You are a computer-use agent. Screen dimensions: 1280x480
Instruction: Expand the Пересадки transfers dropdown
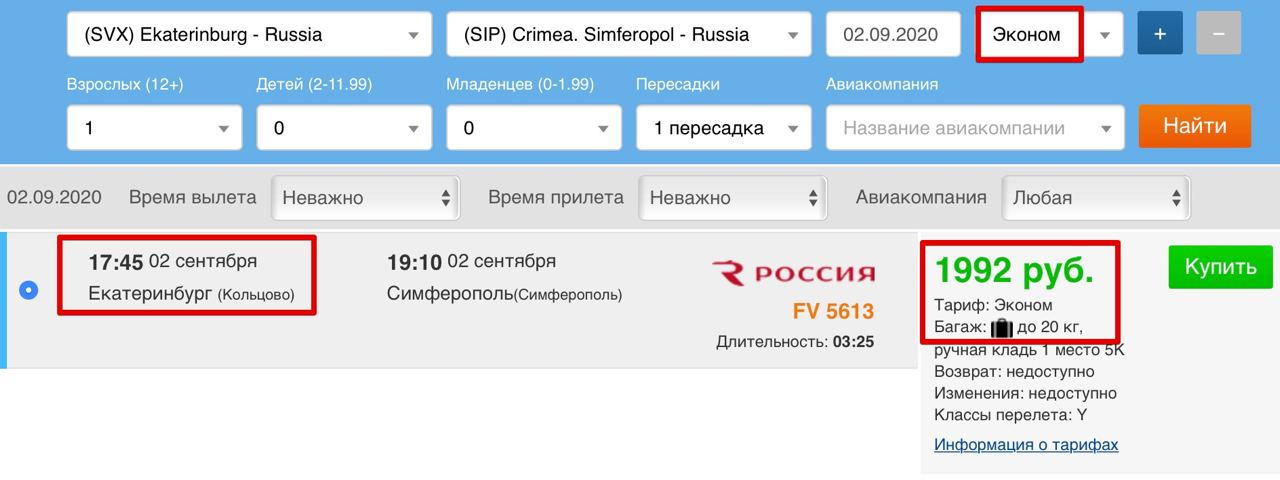pos(723,128)
